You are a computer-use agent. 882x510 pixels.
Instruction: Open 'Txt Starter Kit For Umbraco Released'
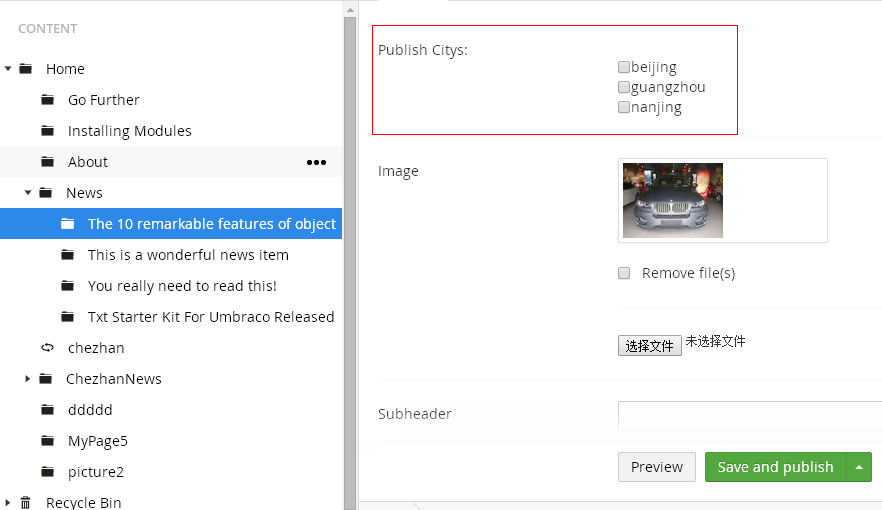coord(211,317)
